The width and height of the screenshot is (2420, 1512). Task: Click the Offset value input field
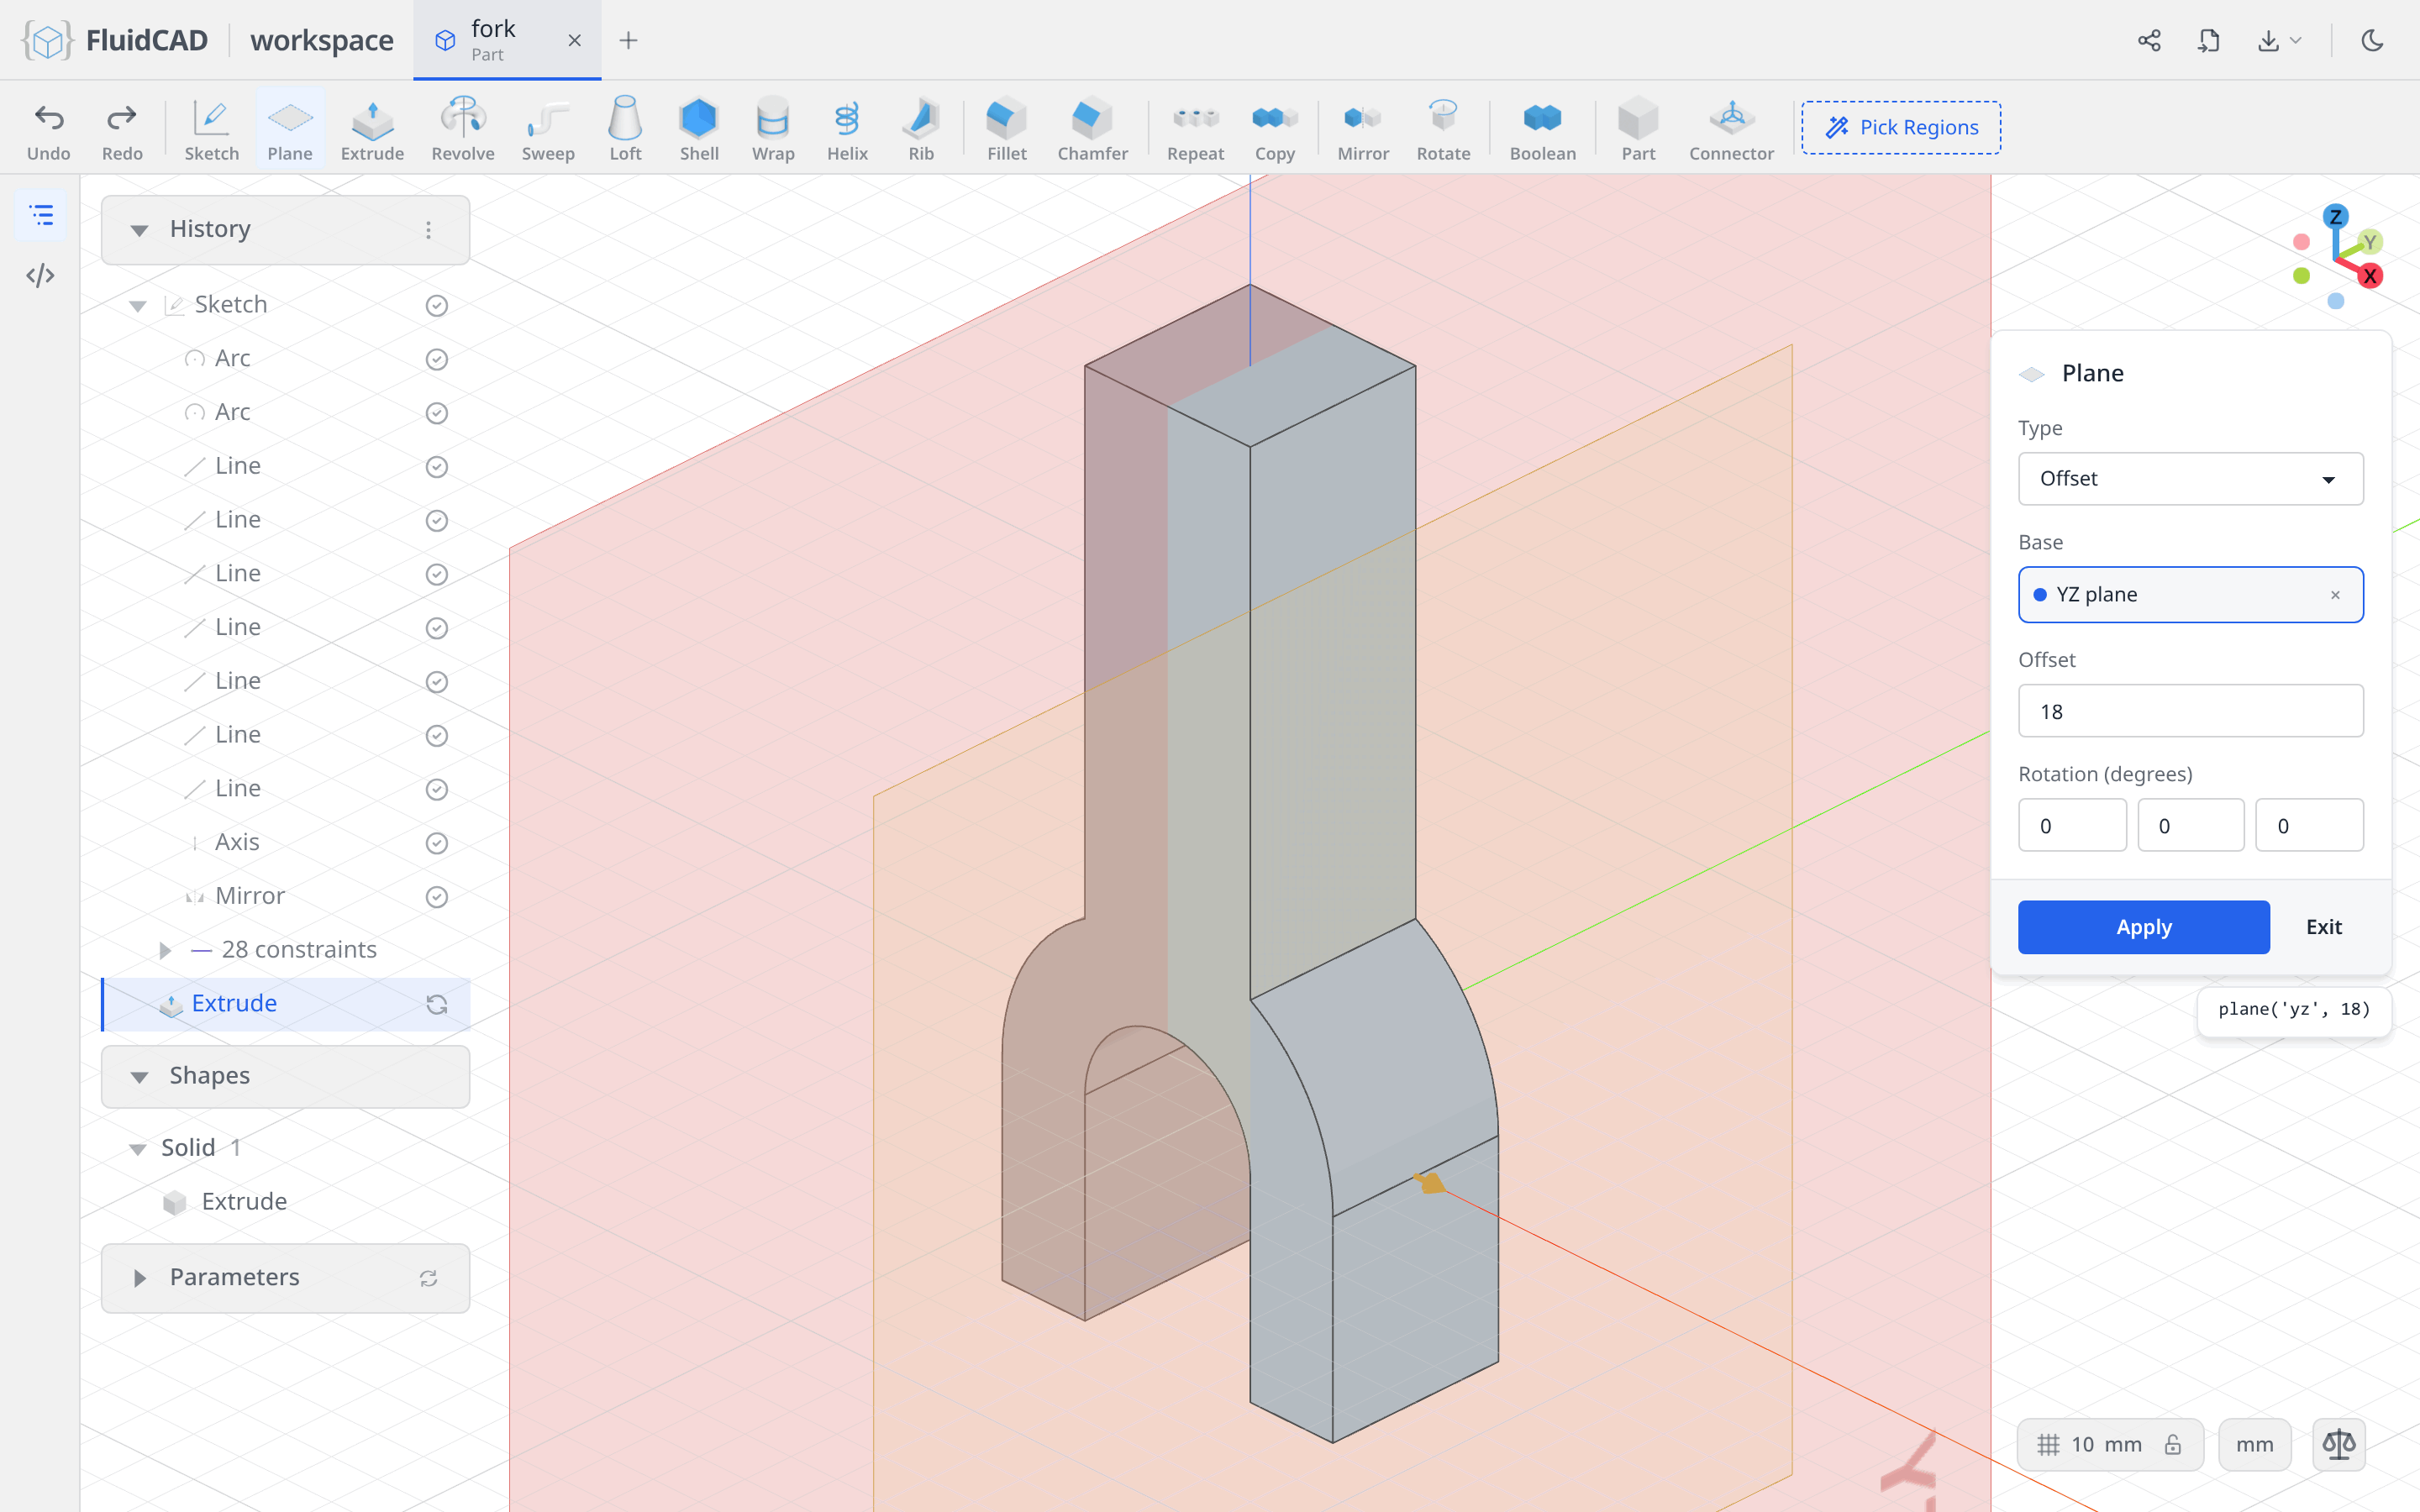tap(2190, 711)
